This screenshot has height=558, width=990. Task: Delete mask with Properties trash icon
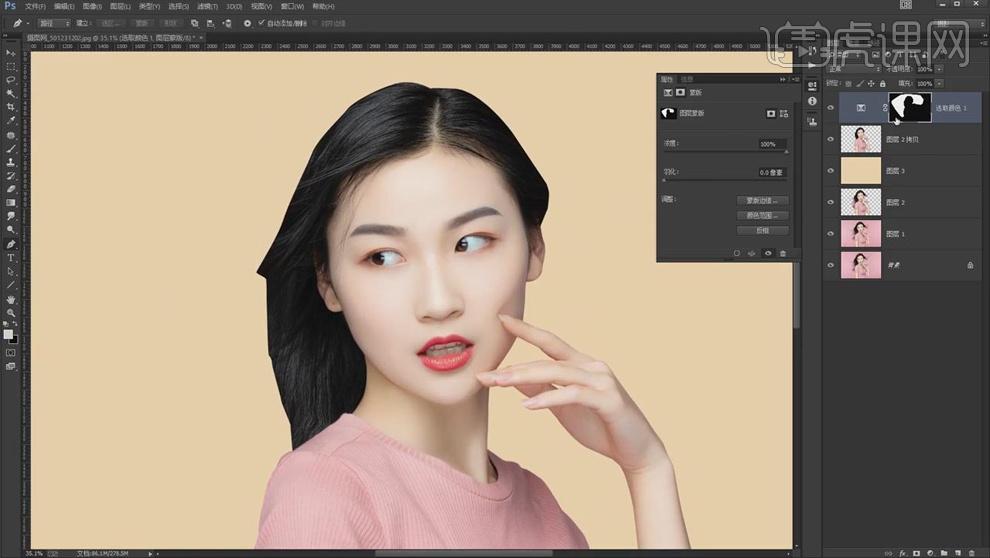pos(783,253)
